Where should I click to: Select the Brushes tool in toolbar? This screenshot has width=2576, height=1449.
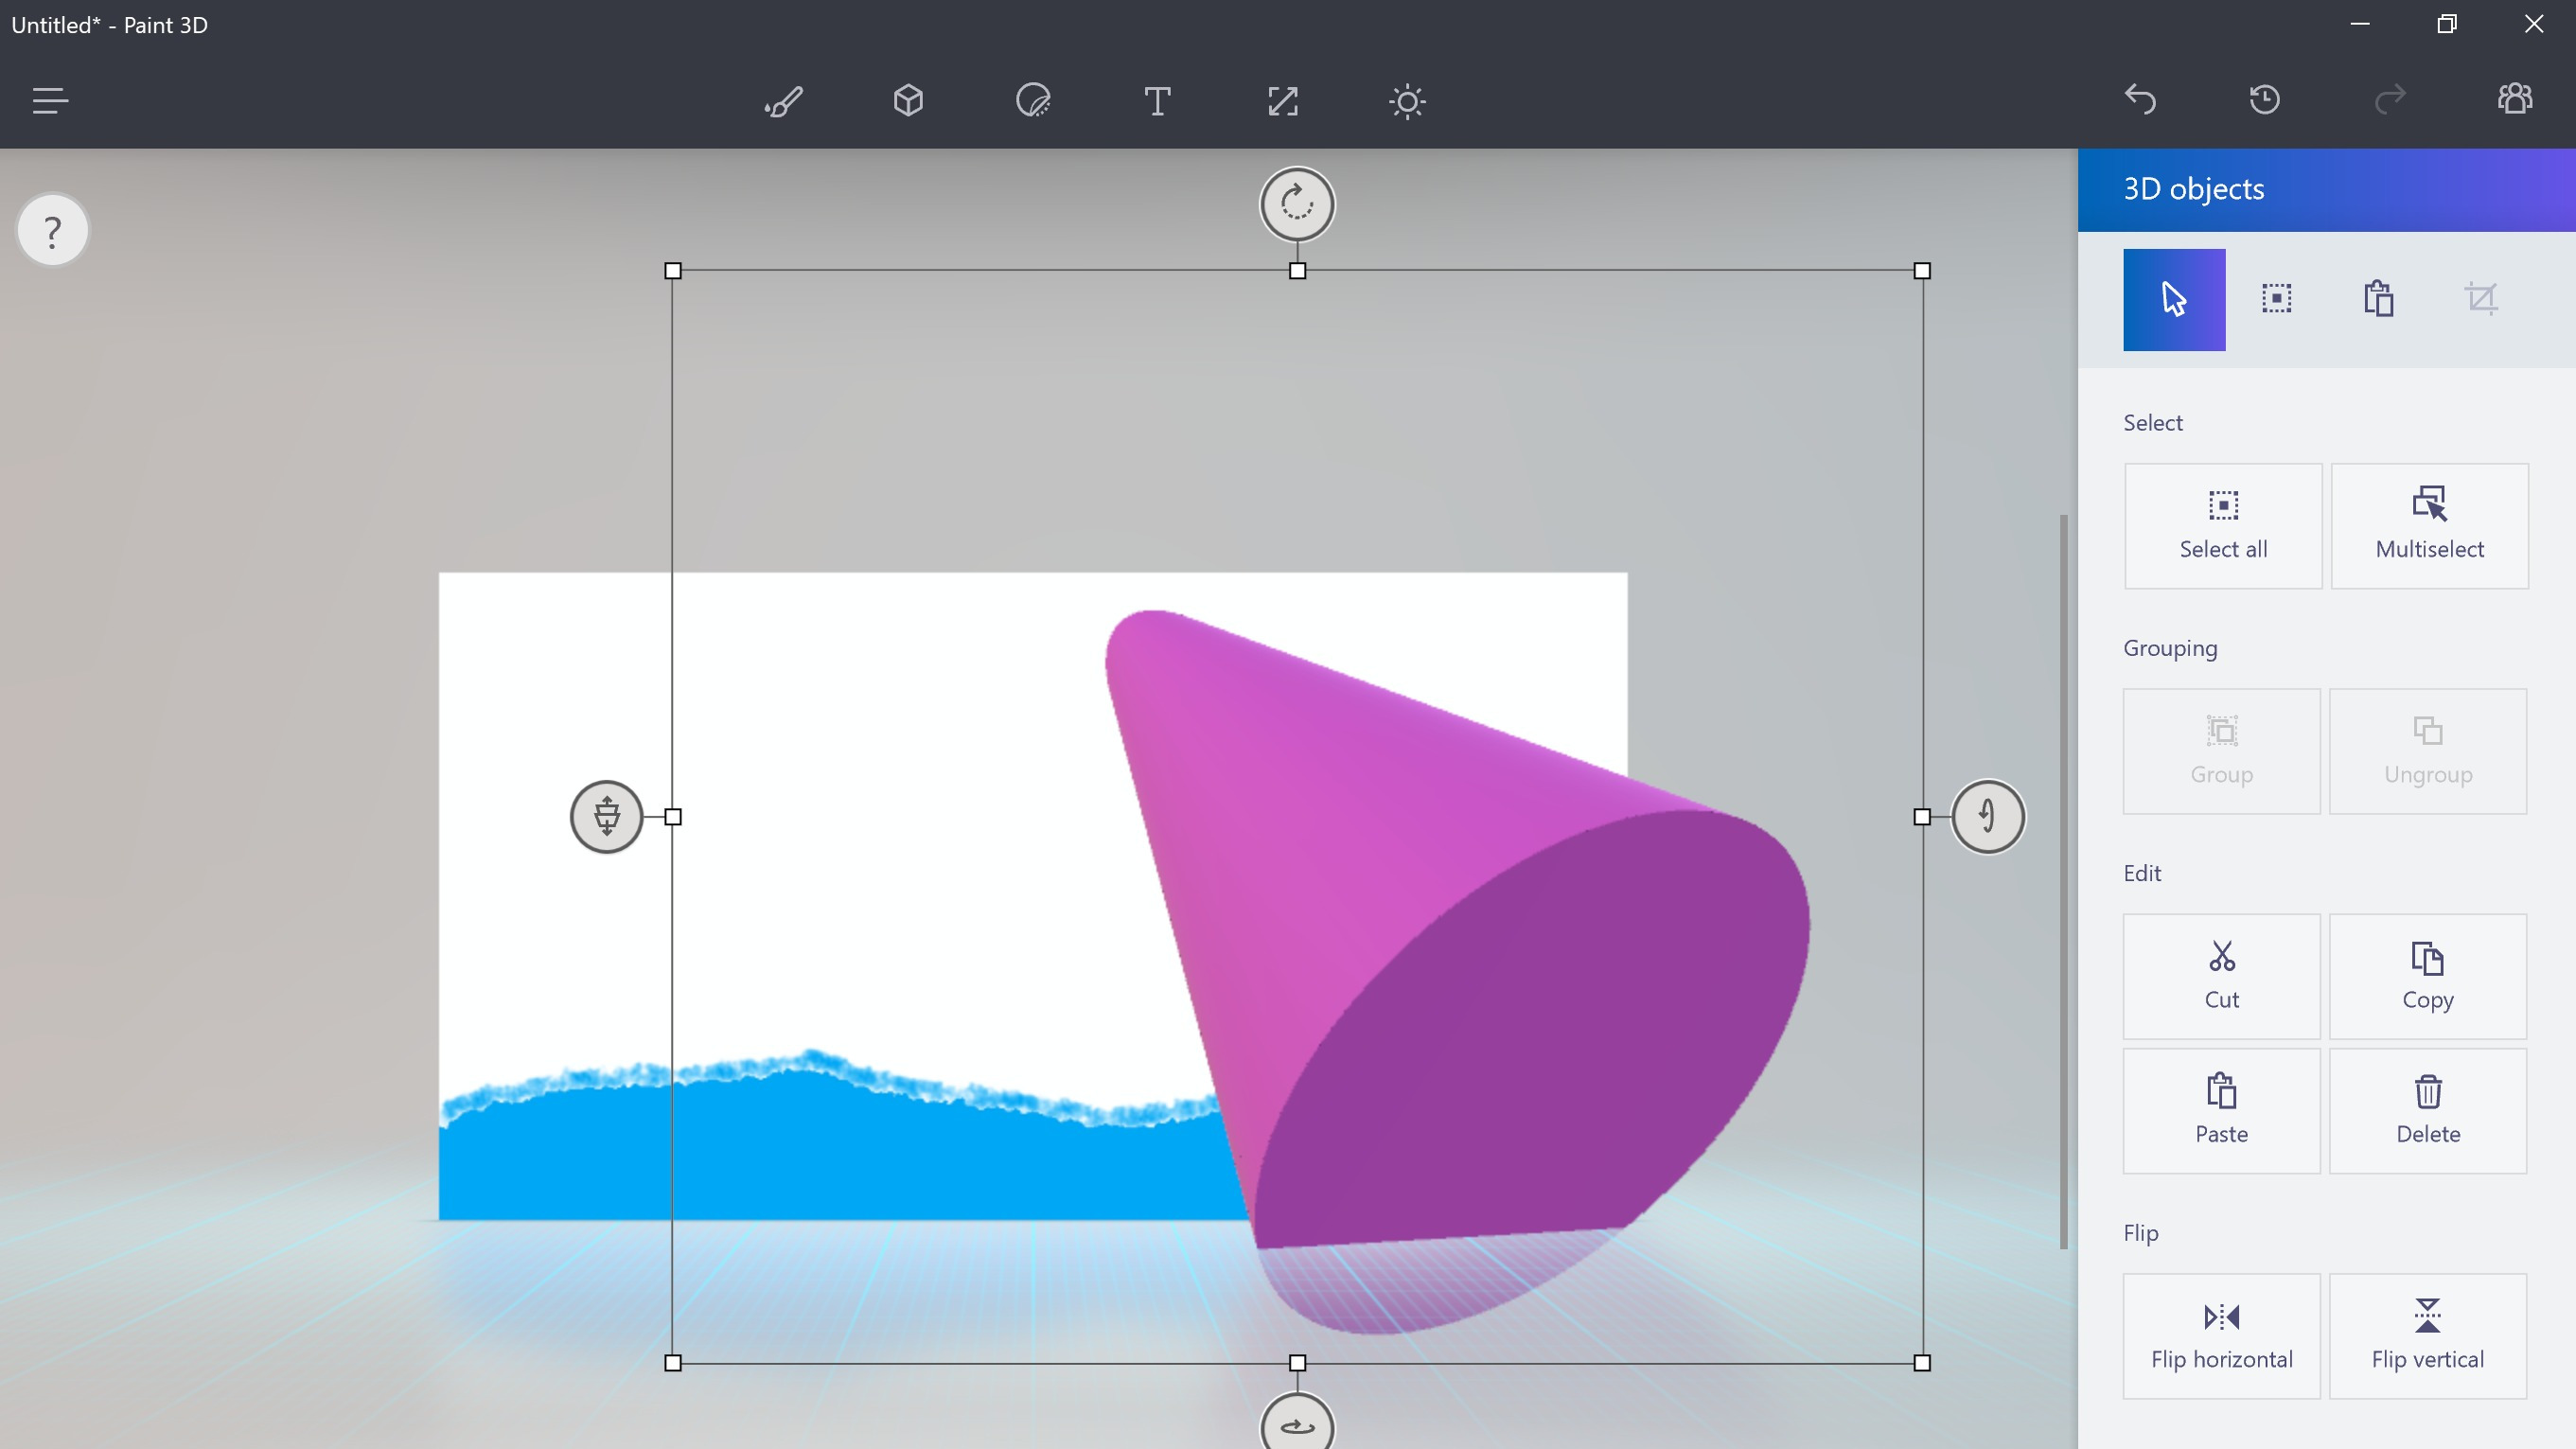[784, 99]
